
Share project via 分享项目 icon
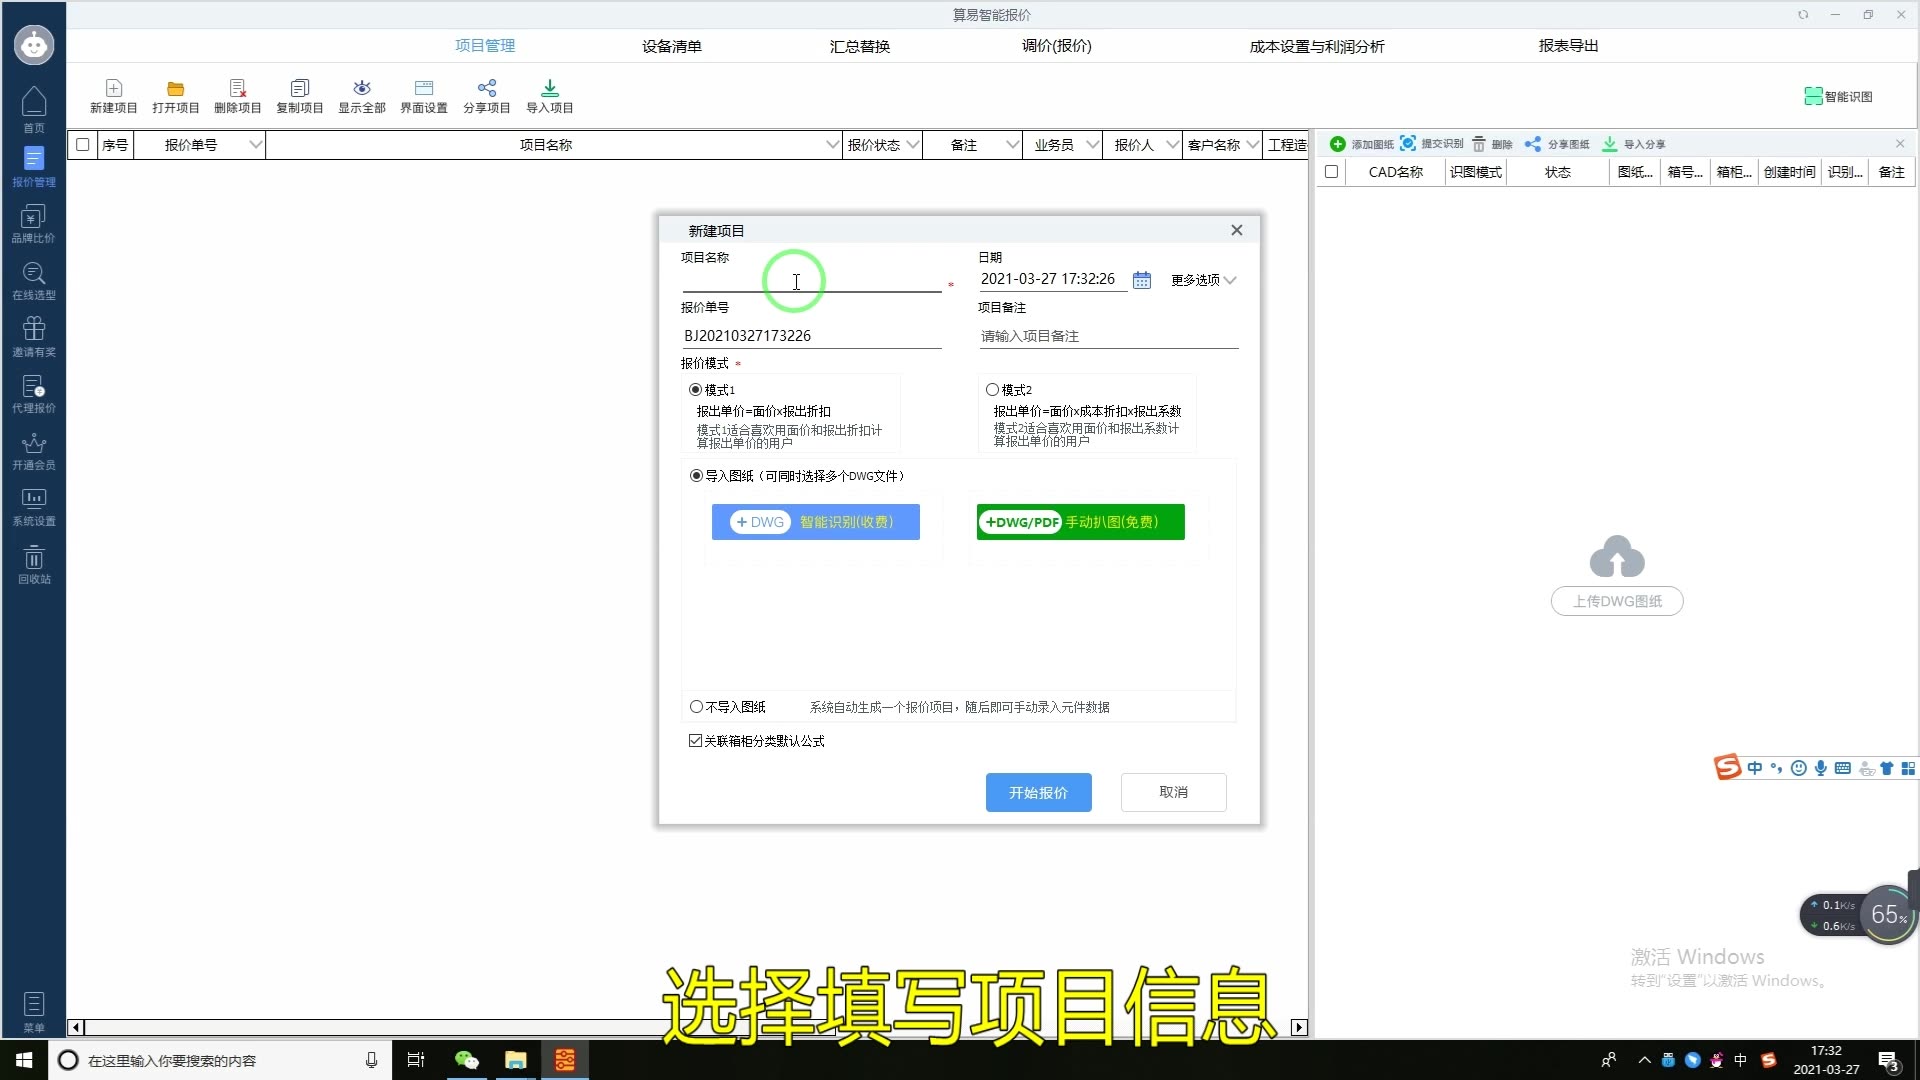pos(486,96)
